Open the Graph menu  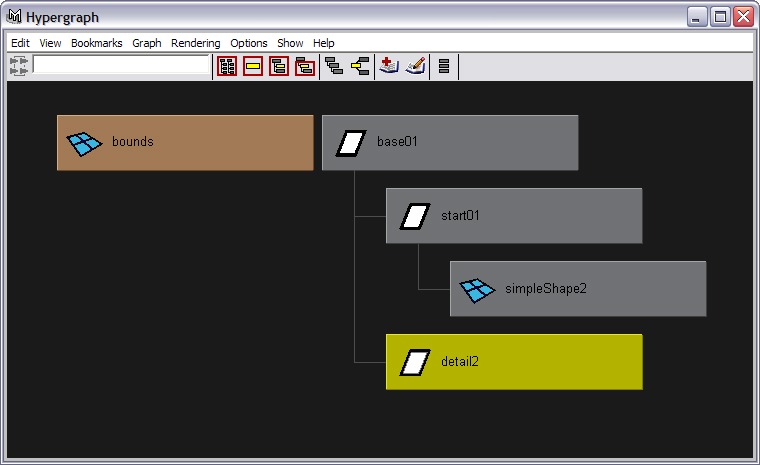point(147,43)
